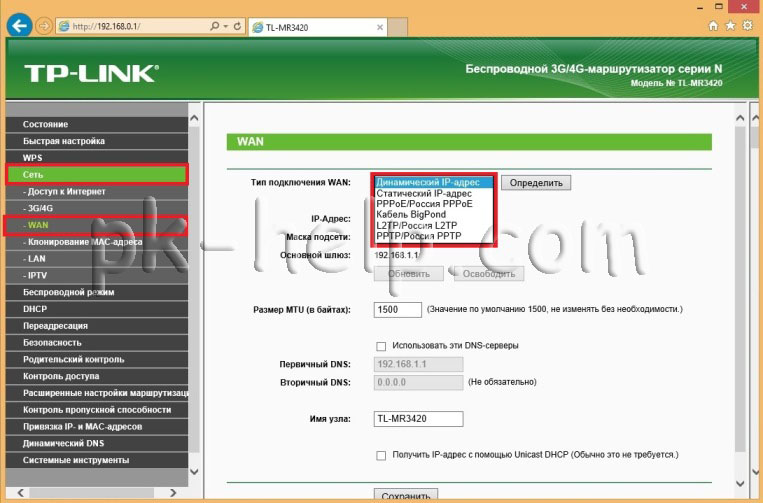Viewport: 763px width, 503px height.
Task: Click the browser back arrow button
Action: (x=19, y=25)
